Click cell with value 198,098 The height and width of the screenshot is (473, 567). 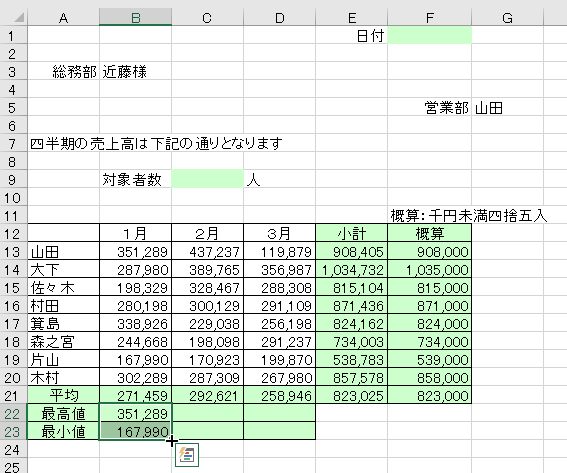click(208, 341)
